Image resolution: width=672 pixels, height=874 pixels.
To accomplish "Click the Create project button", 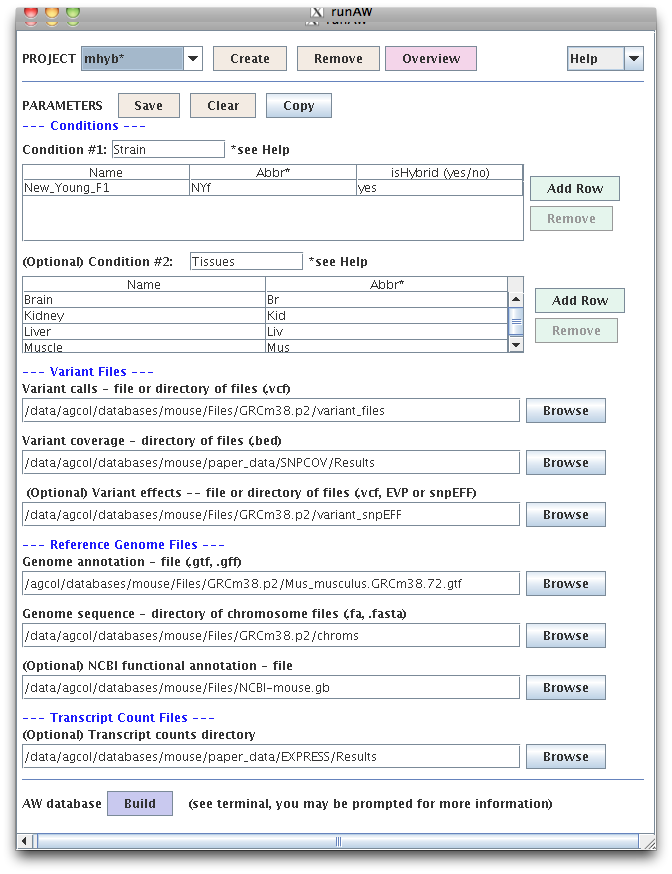I will [249, 59].
